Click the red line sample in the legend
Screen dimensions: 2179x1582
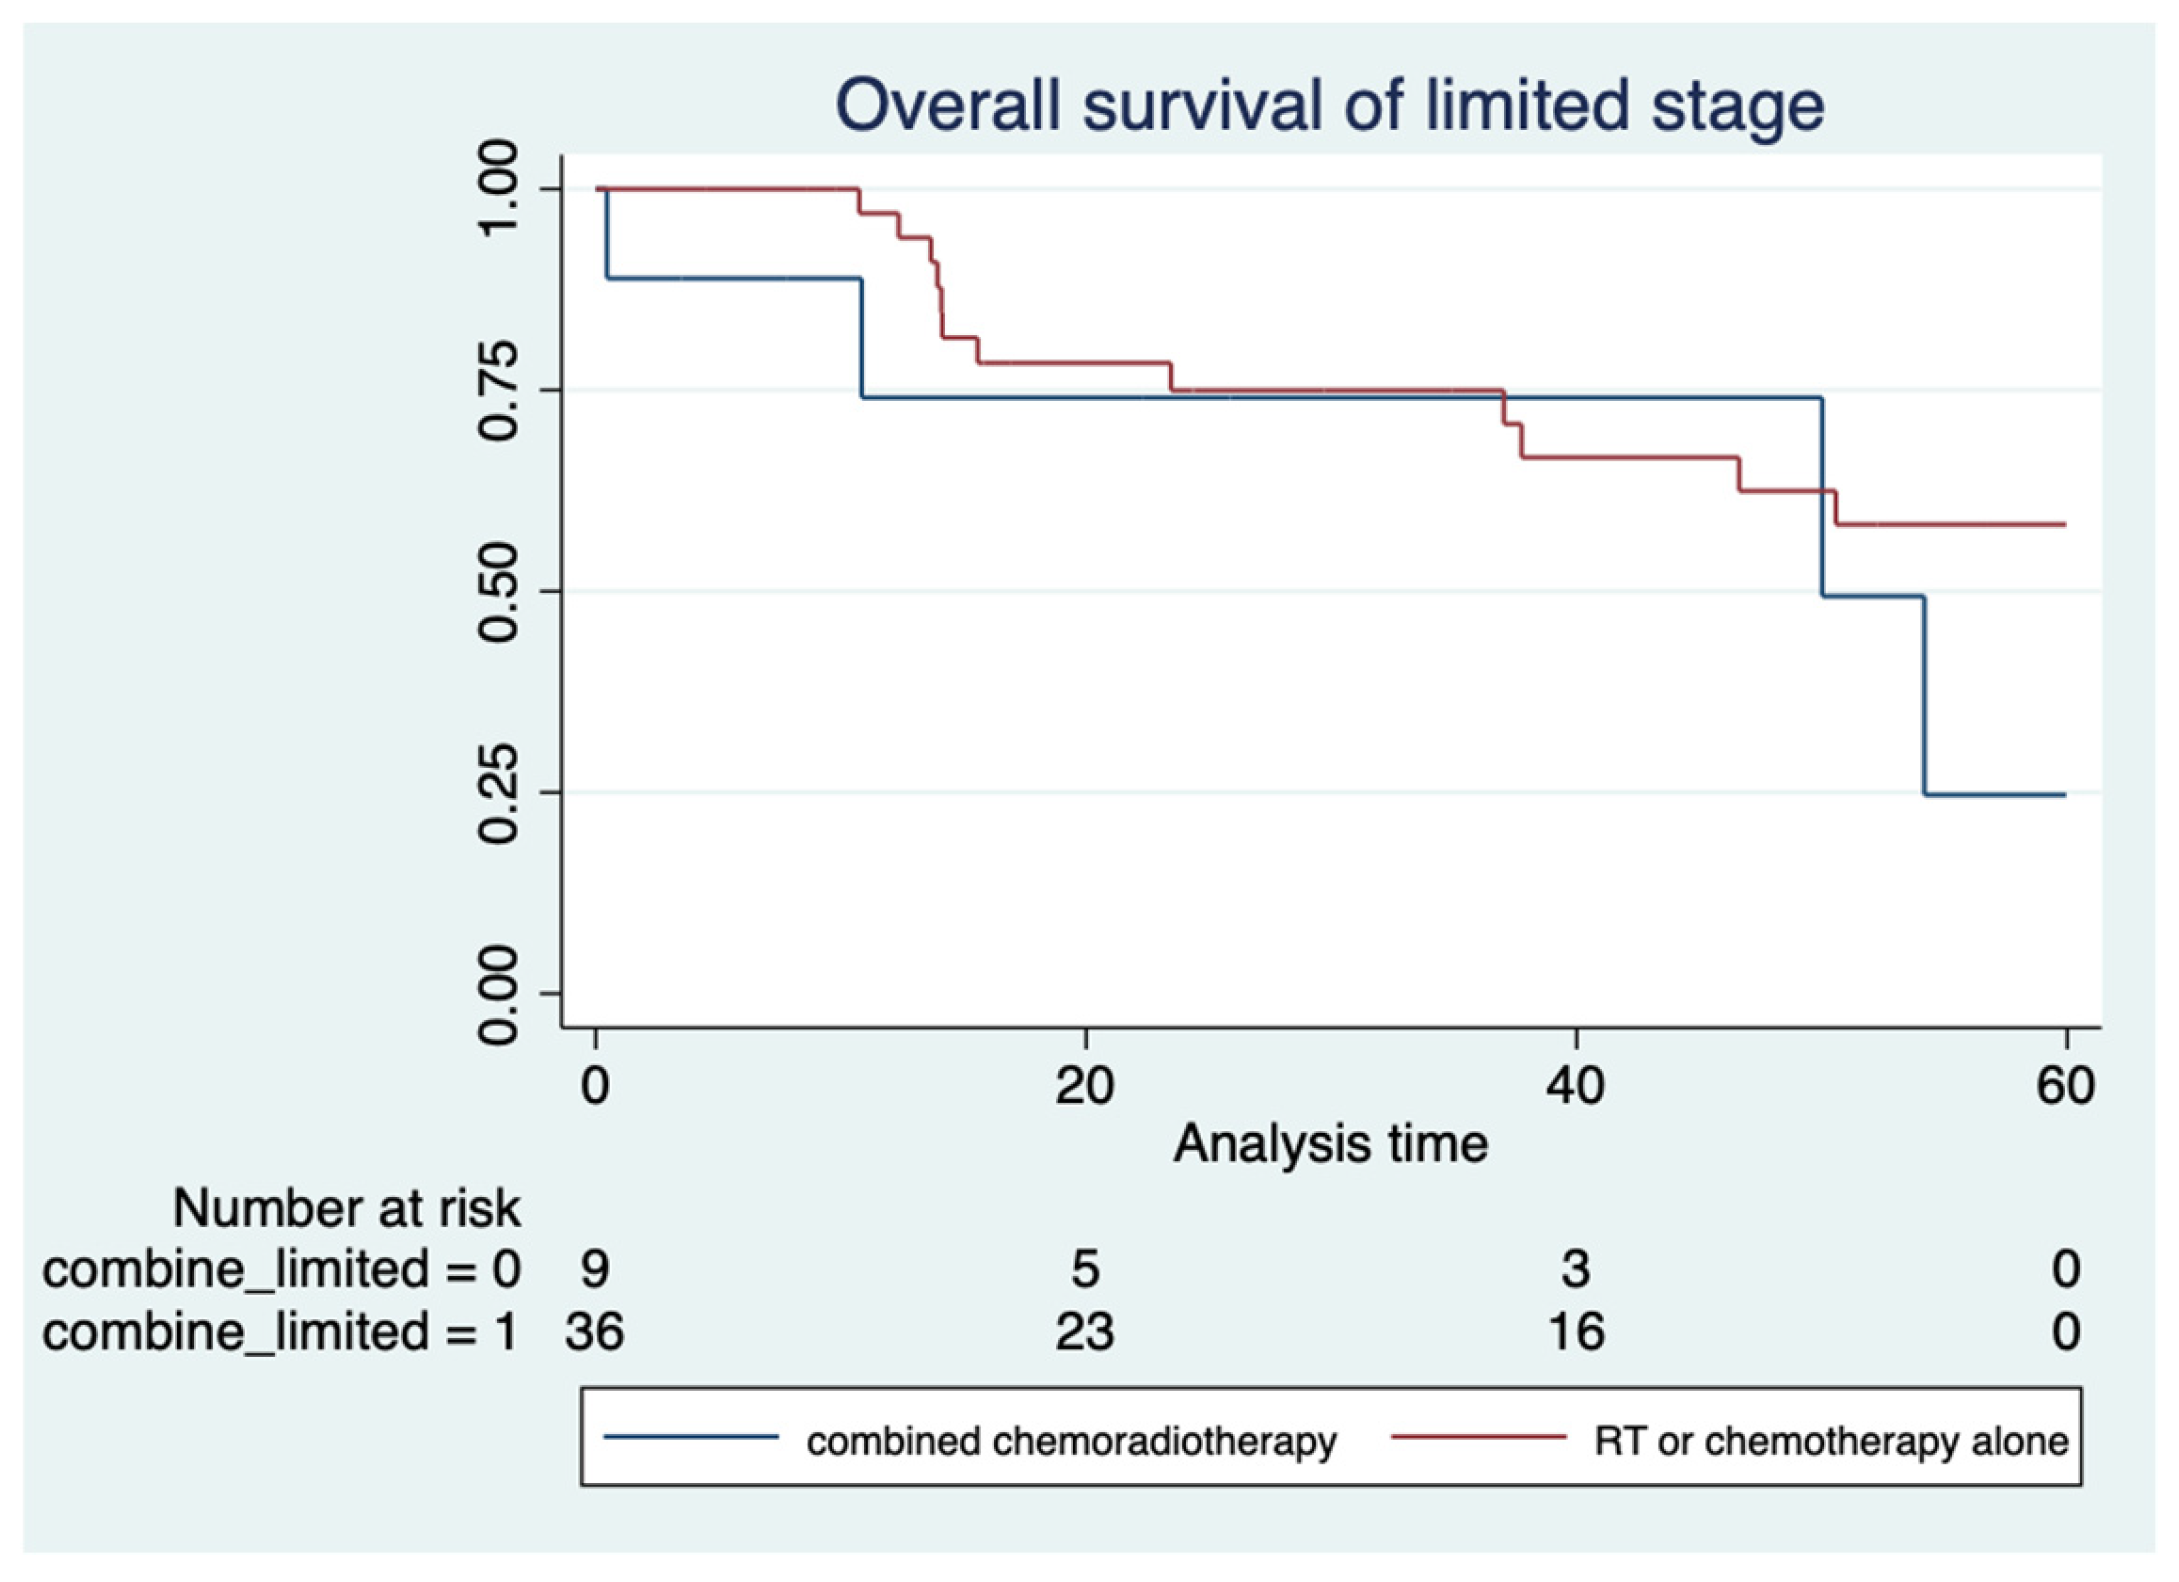click(1478, 1437)
